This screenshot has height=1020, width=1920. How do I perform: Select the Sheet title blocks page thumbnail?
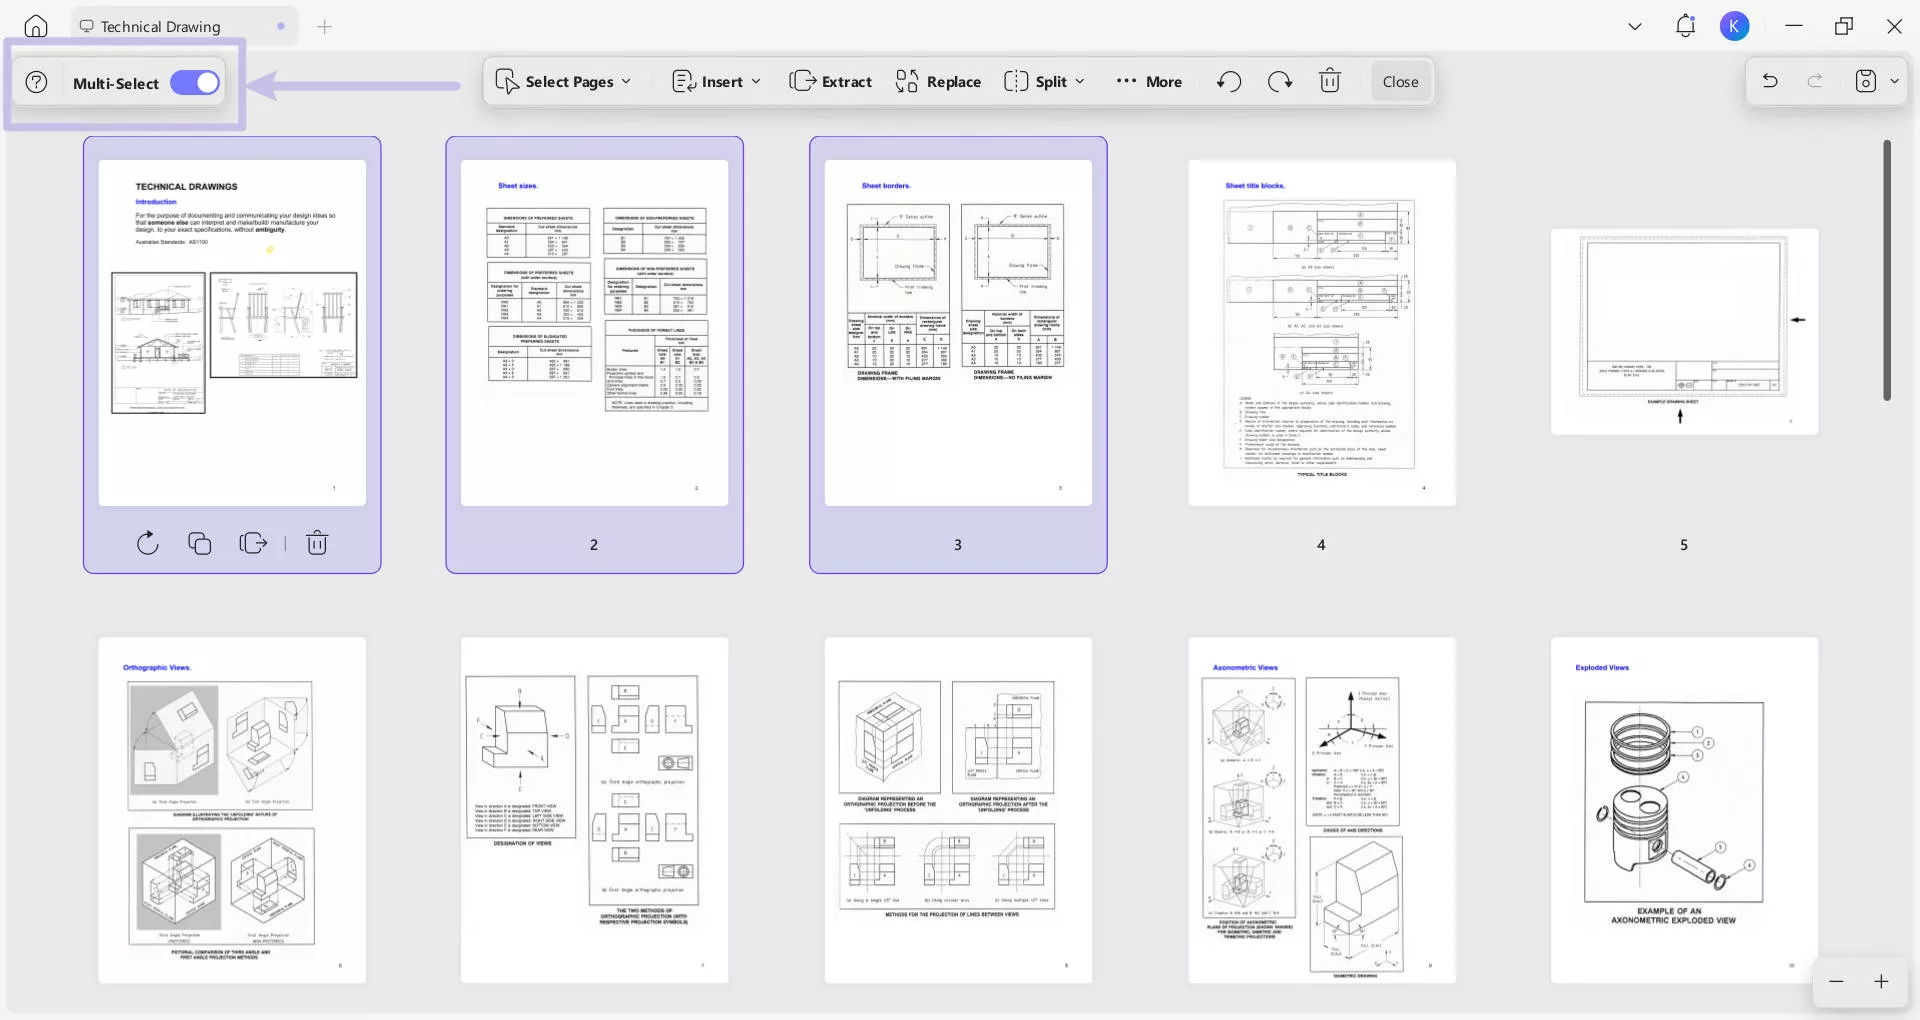pos(1322,333)
